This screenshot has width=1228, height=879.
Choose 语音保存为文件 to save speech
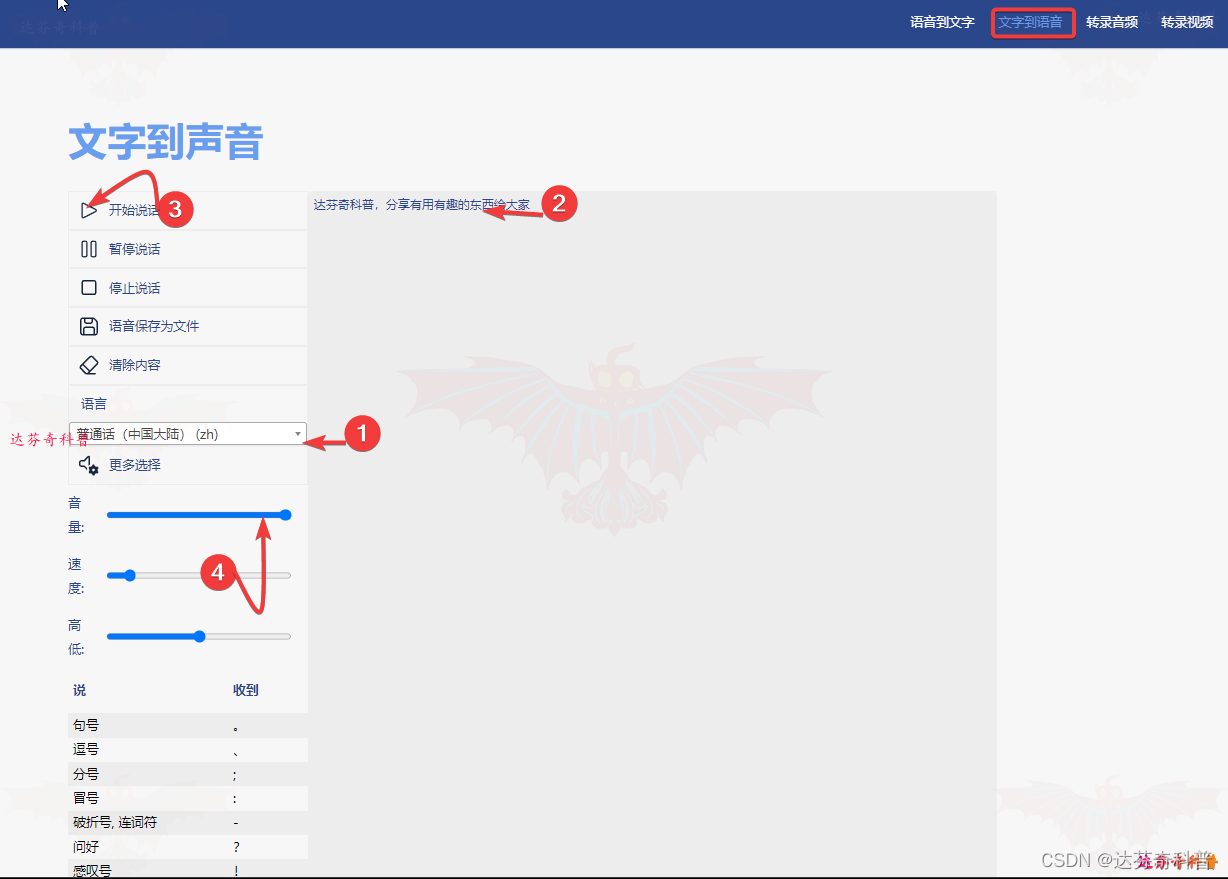click(x=154, y=326)
